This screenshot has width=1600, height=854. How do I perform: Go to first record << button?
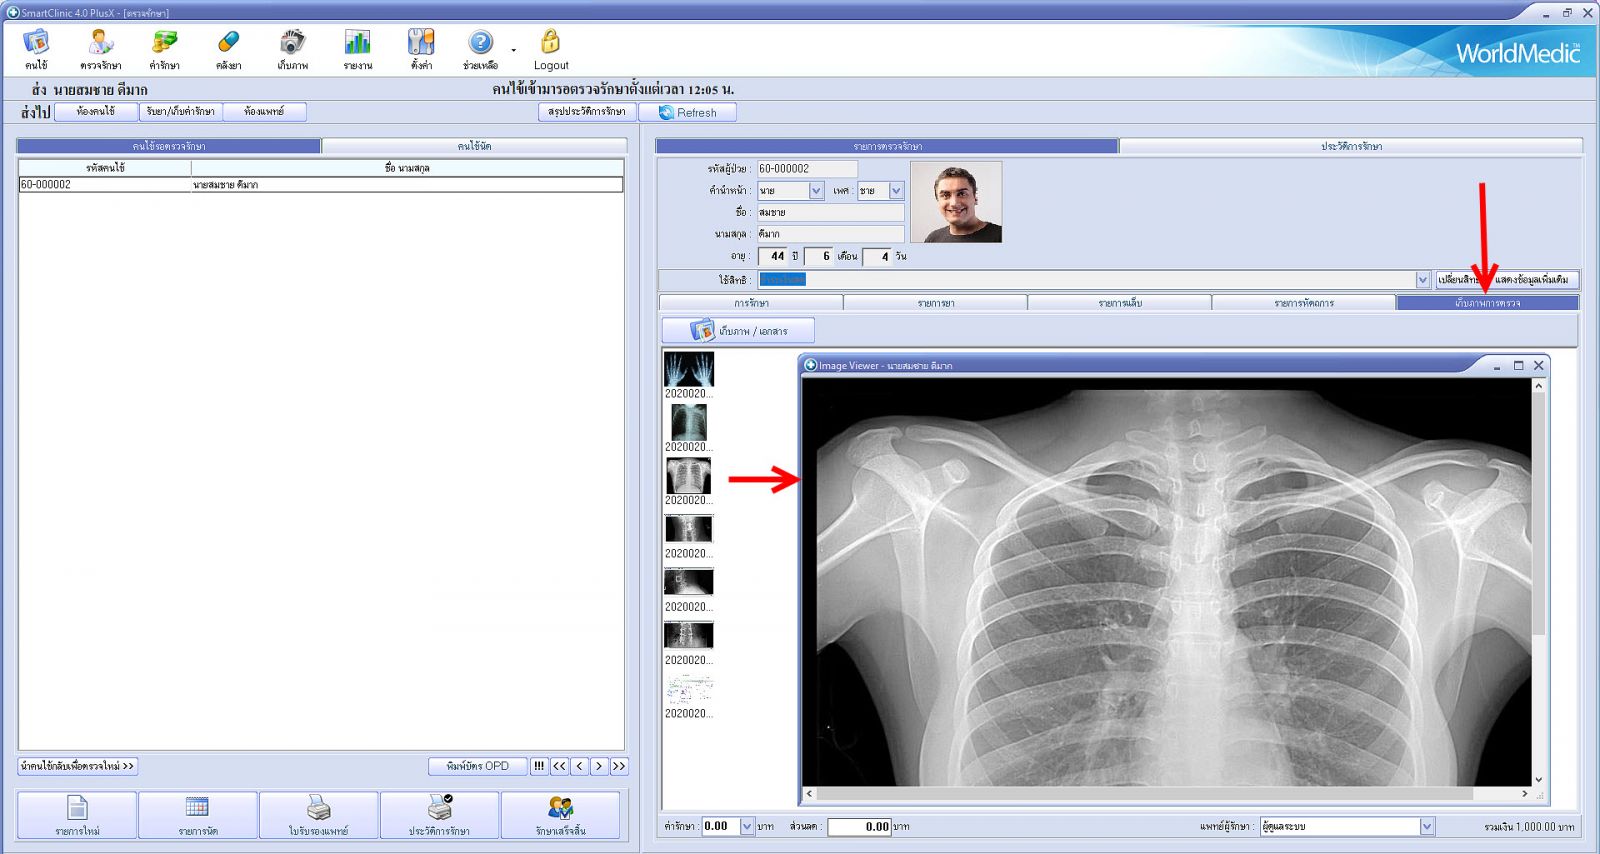coord(559,766)
